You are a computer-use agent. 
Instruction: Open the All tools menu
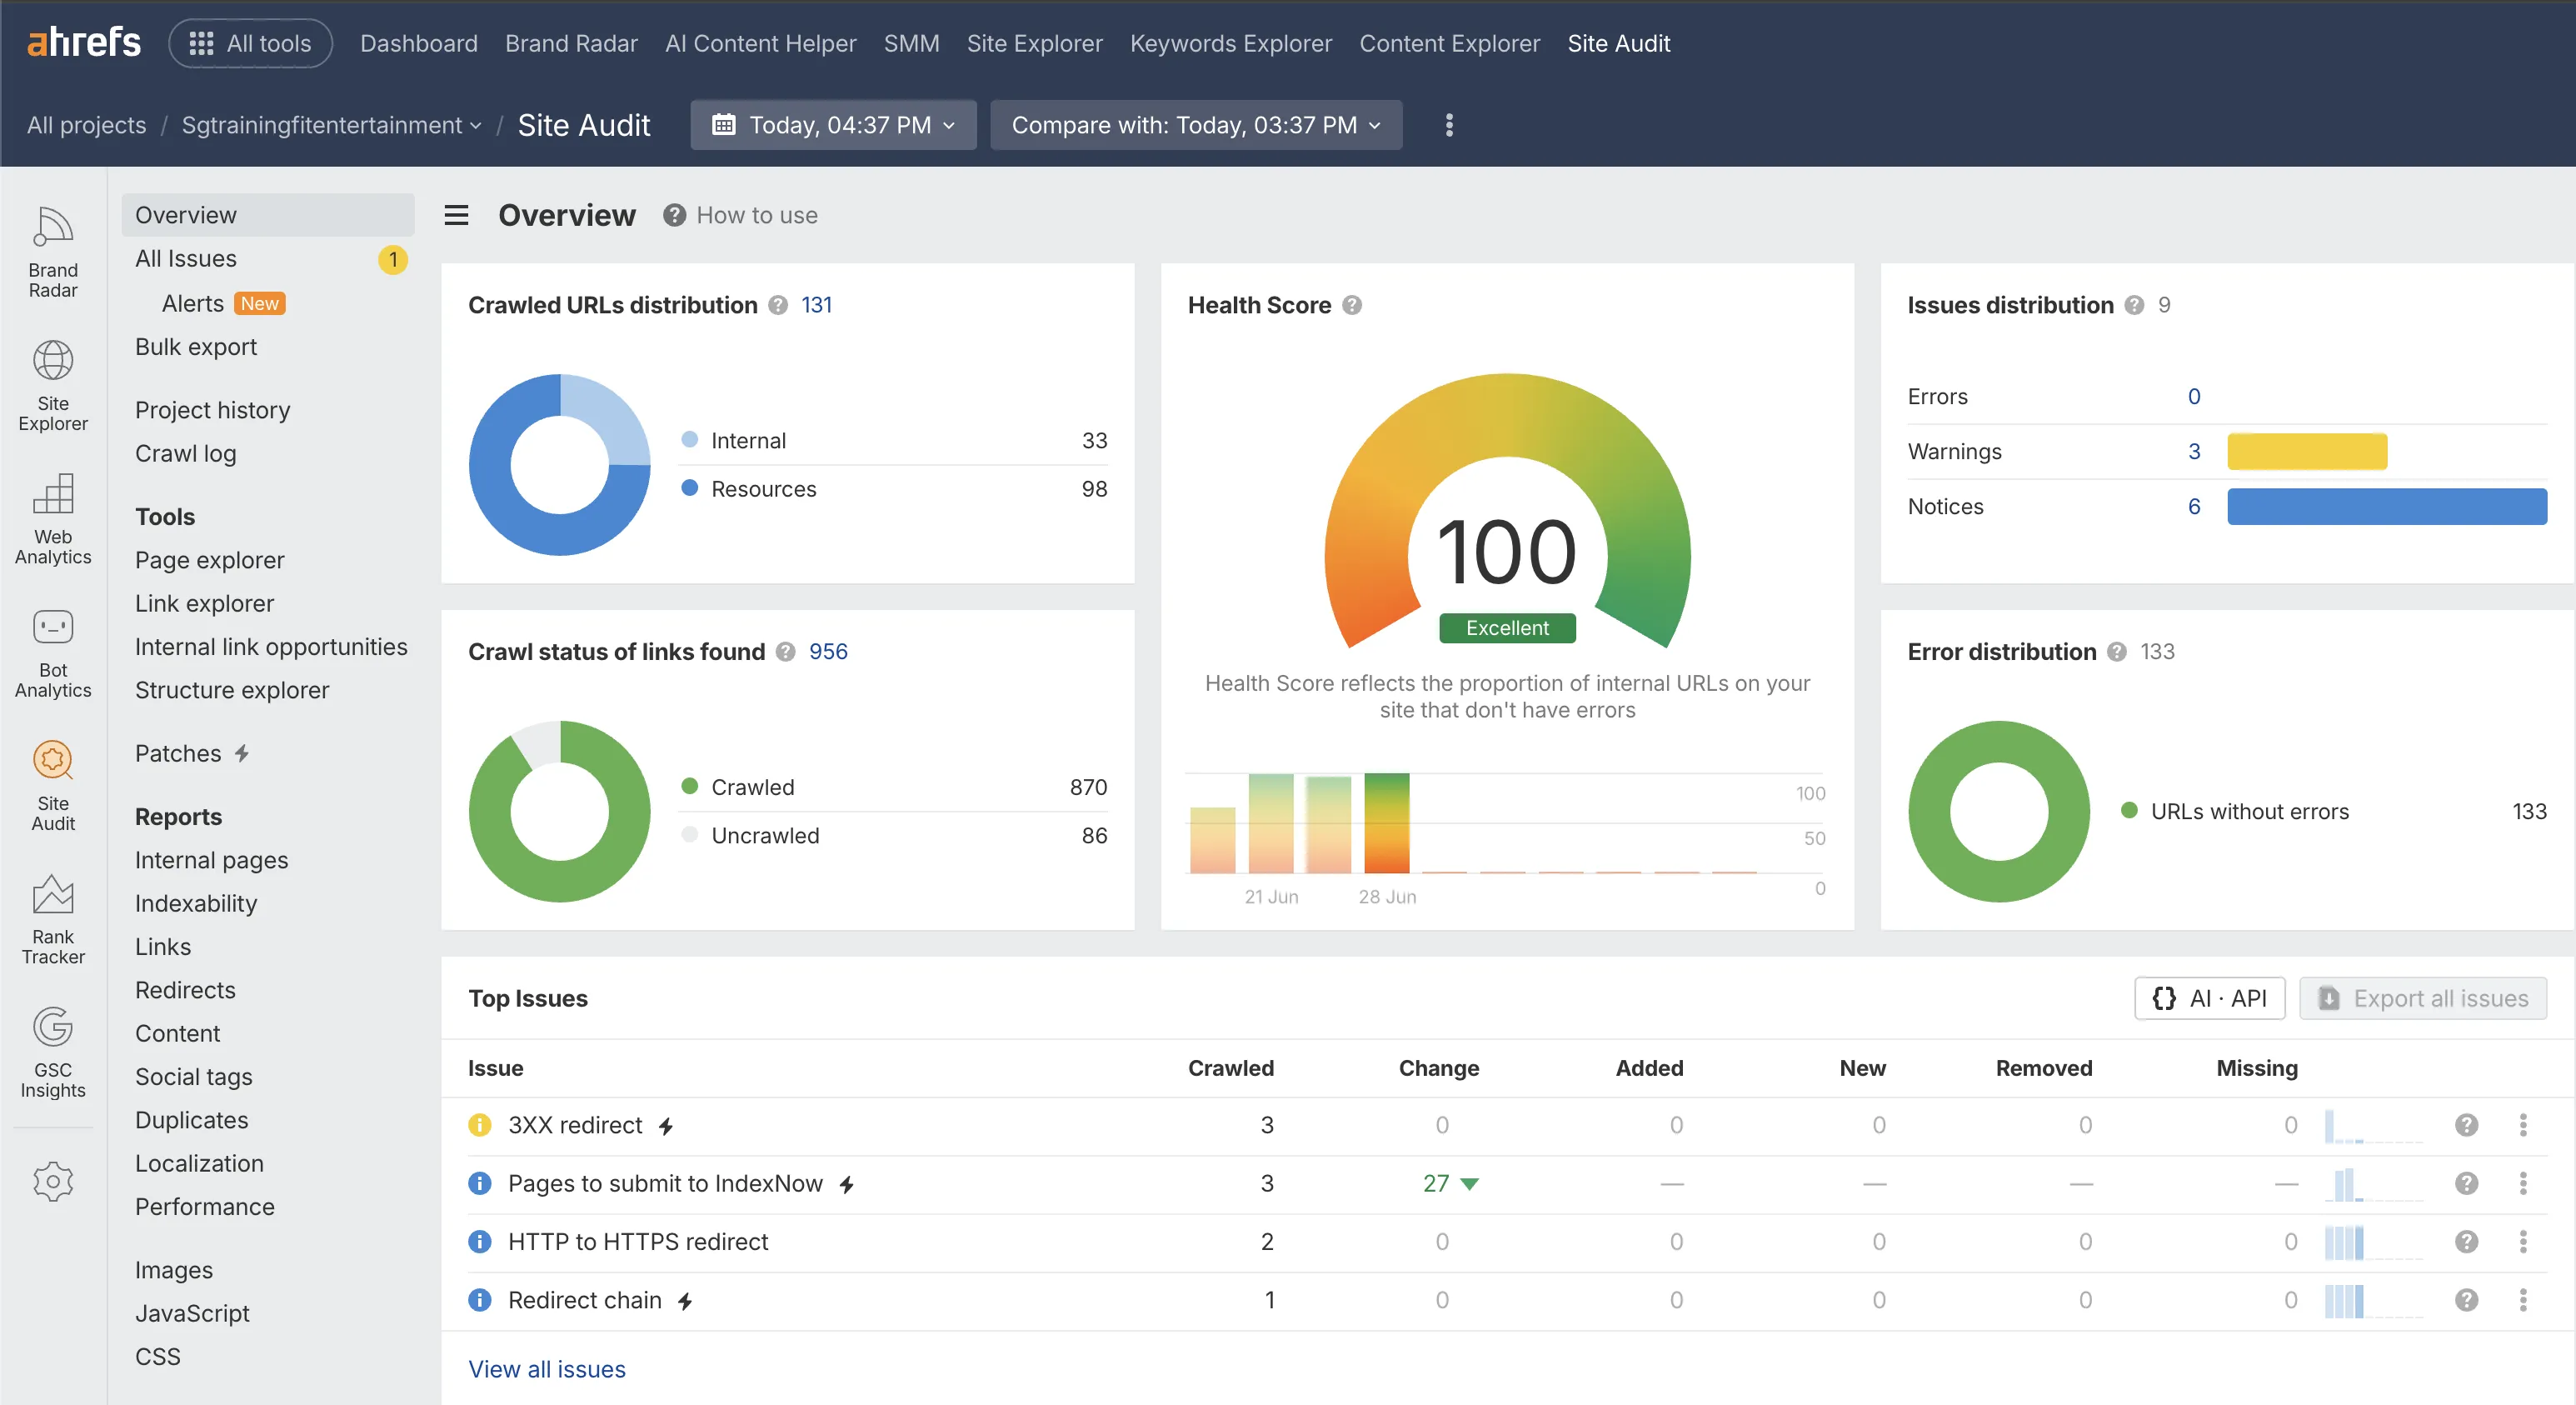pyautogui.click(x=250, y=43)
